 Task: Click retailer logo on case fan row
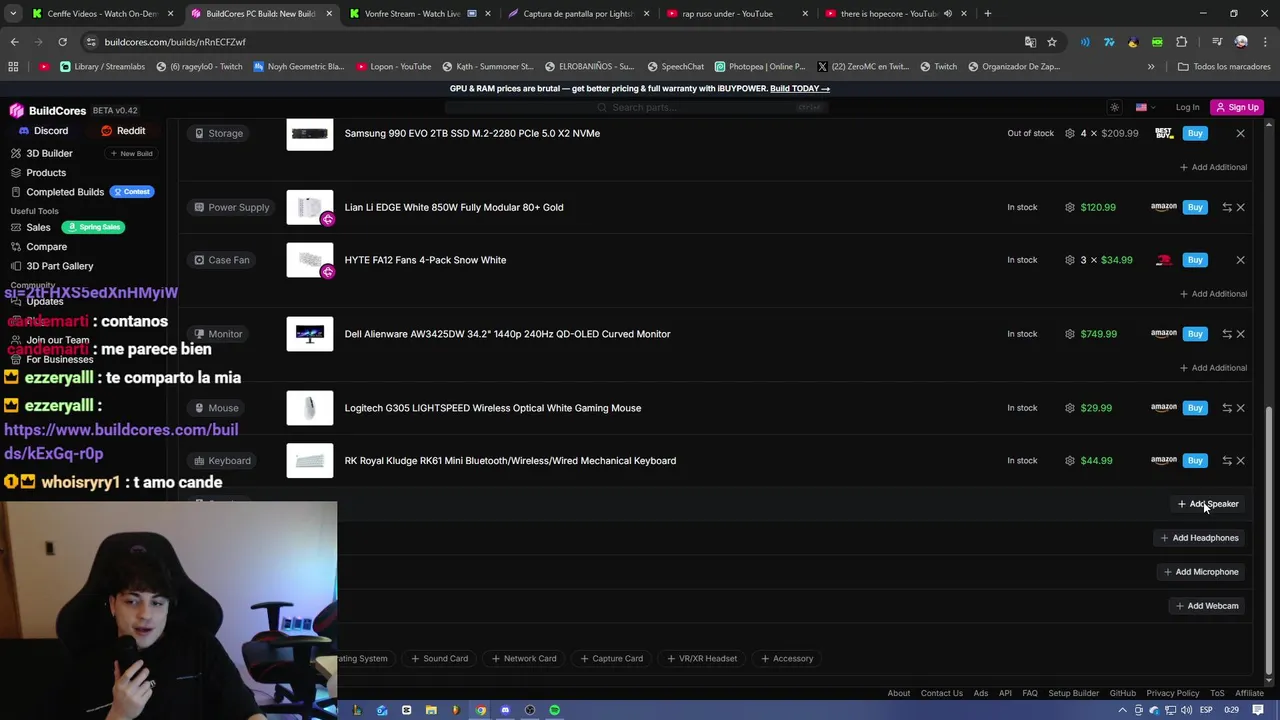point(1163,260)
